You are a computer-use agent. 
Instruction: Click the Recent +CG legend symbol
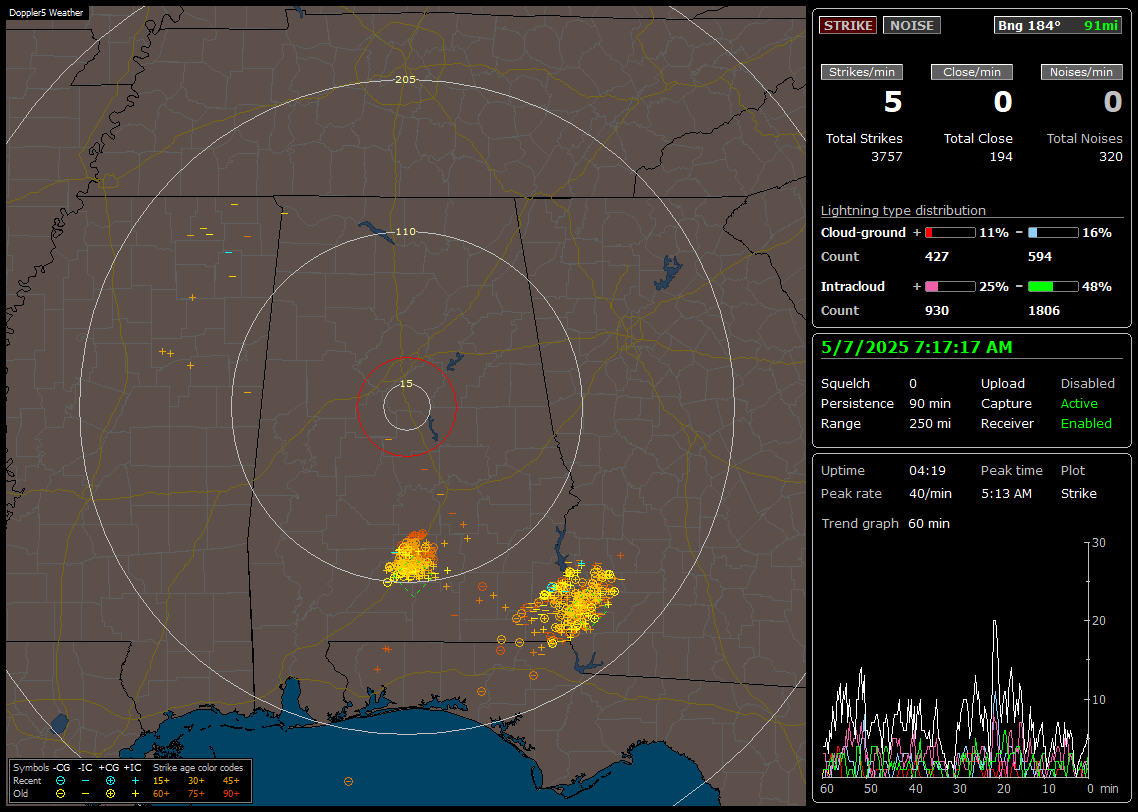coord(110,781)
